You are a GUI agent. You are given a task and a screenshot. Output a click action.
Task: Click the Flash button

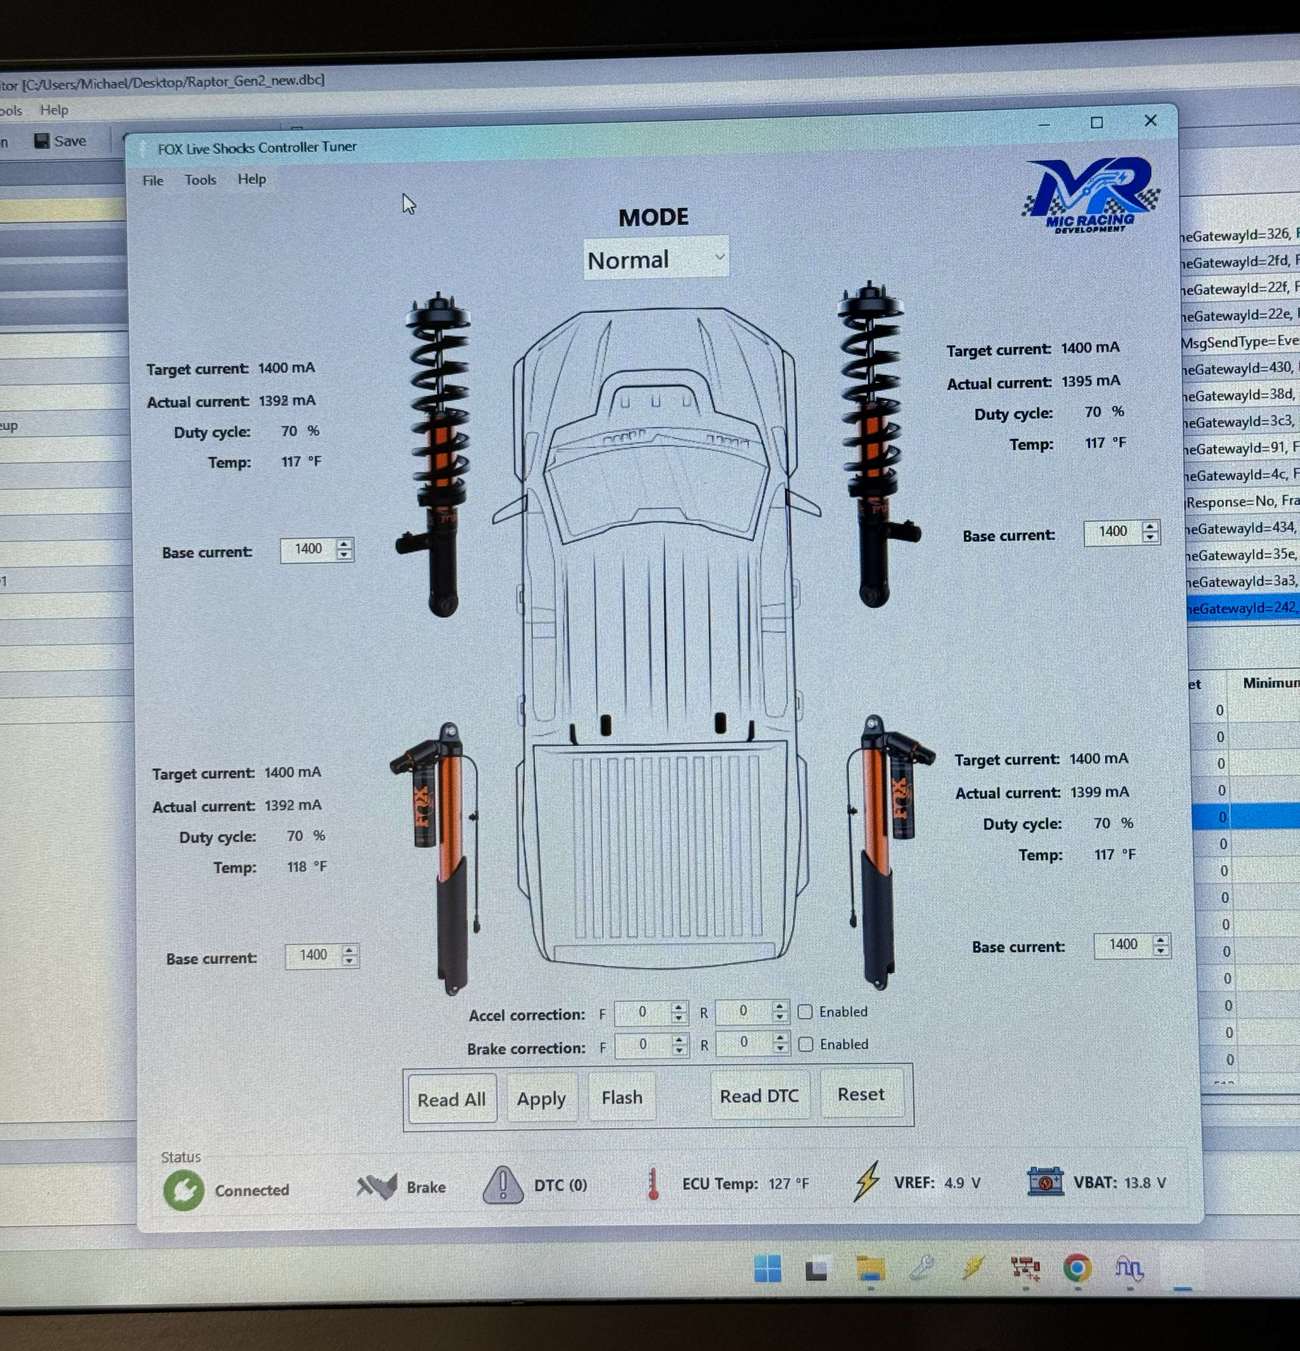622,1097
